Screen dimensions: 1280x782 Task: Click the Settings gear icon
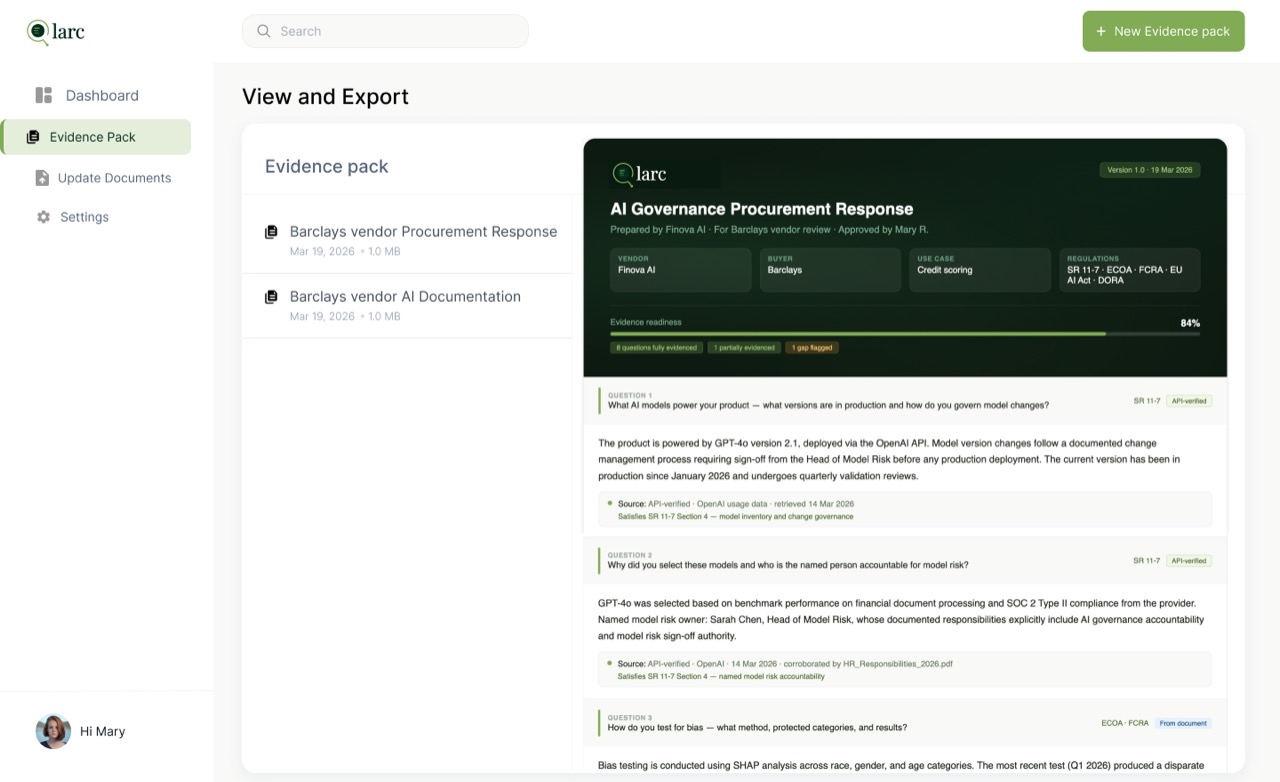43,217
